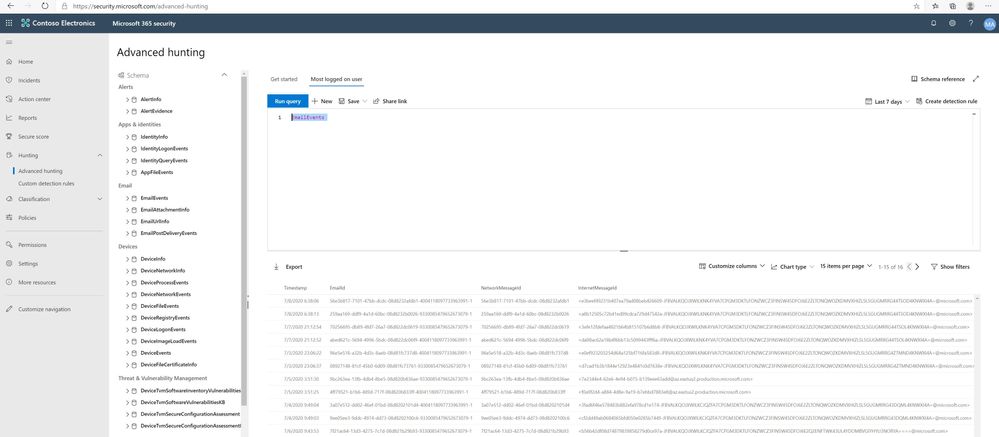Click the Run query button

click(x=288, y=101)
